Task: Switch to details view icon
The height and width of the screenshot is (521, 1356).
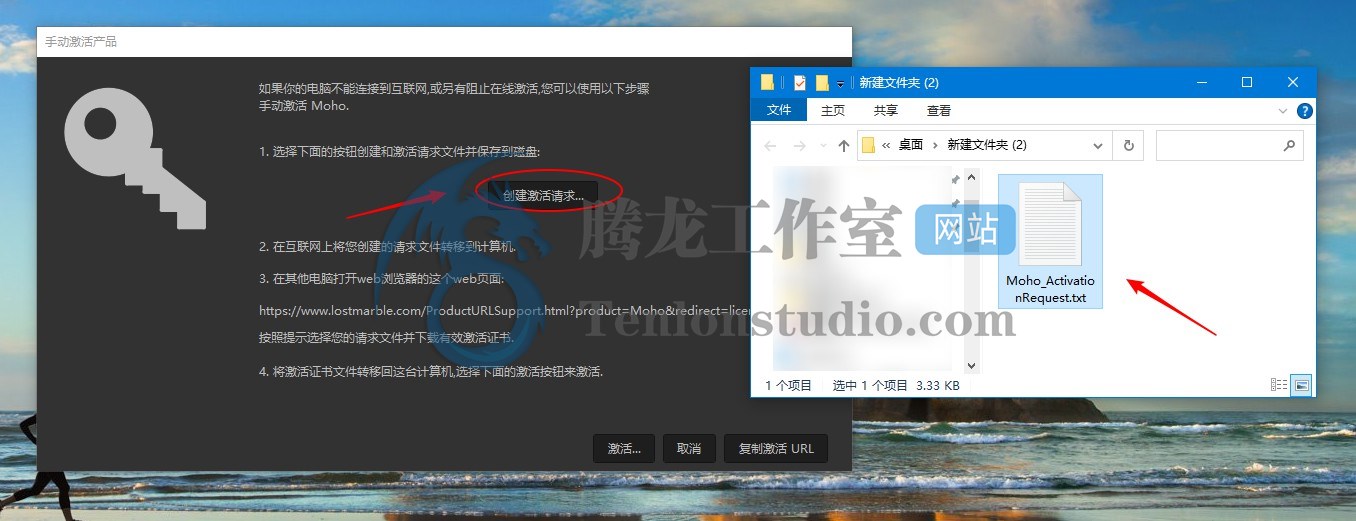Action: pyautogui.click(x=1278, y=385)
